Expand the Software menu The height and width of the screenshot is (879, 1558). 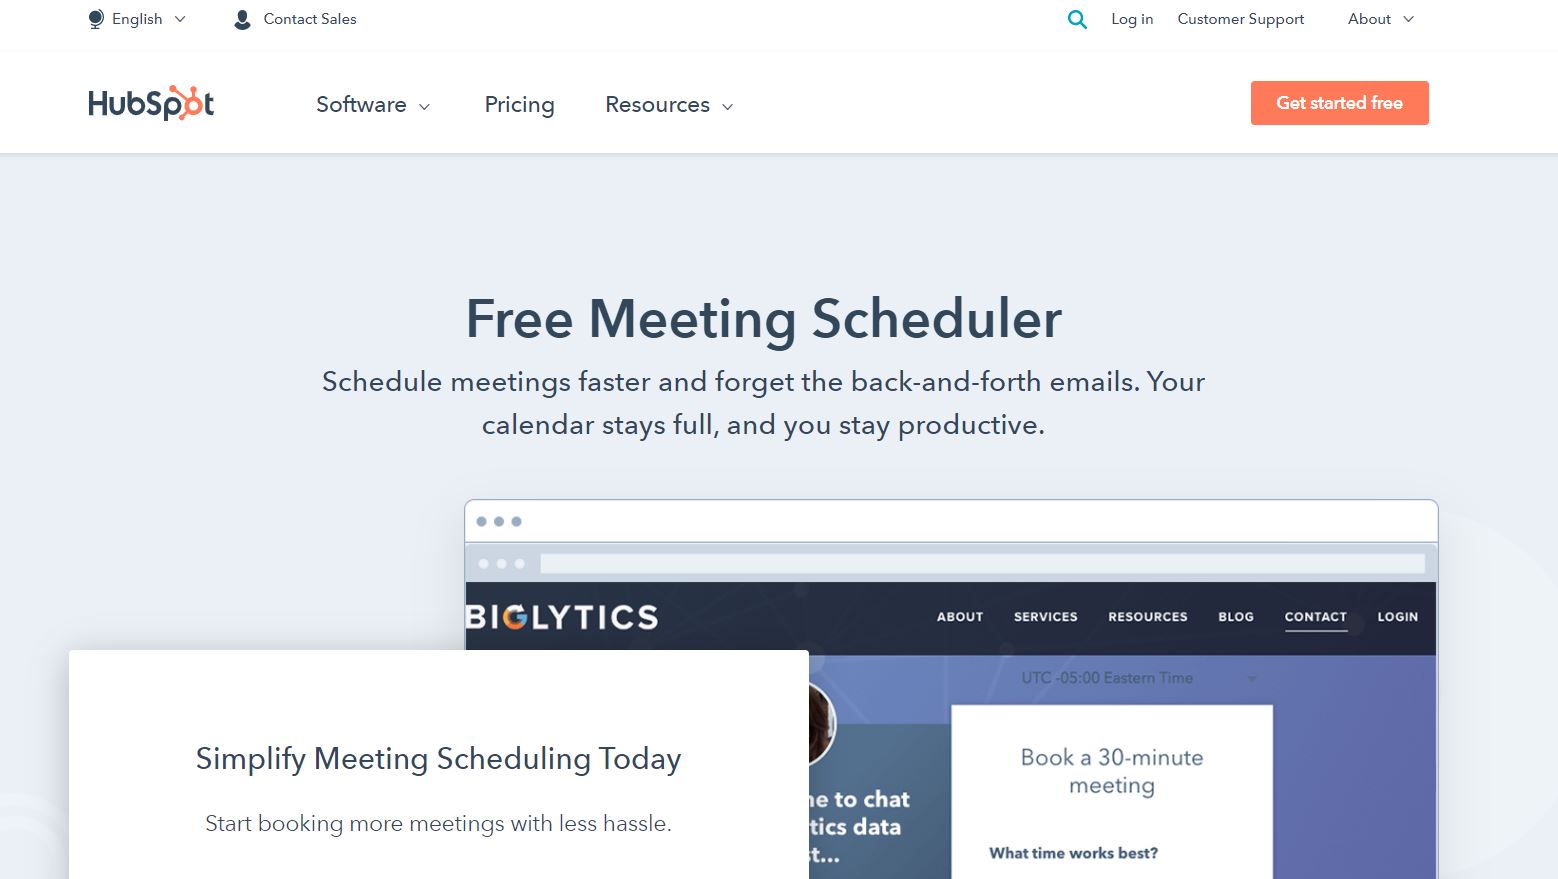373,105
